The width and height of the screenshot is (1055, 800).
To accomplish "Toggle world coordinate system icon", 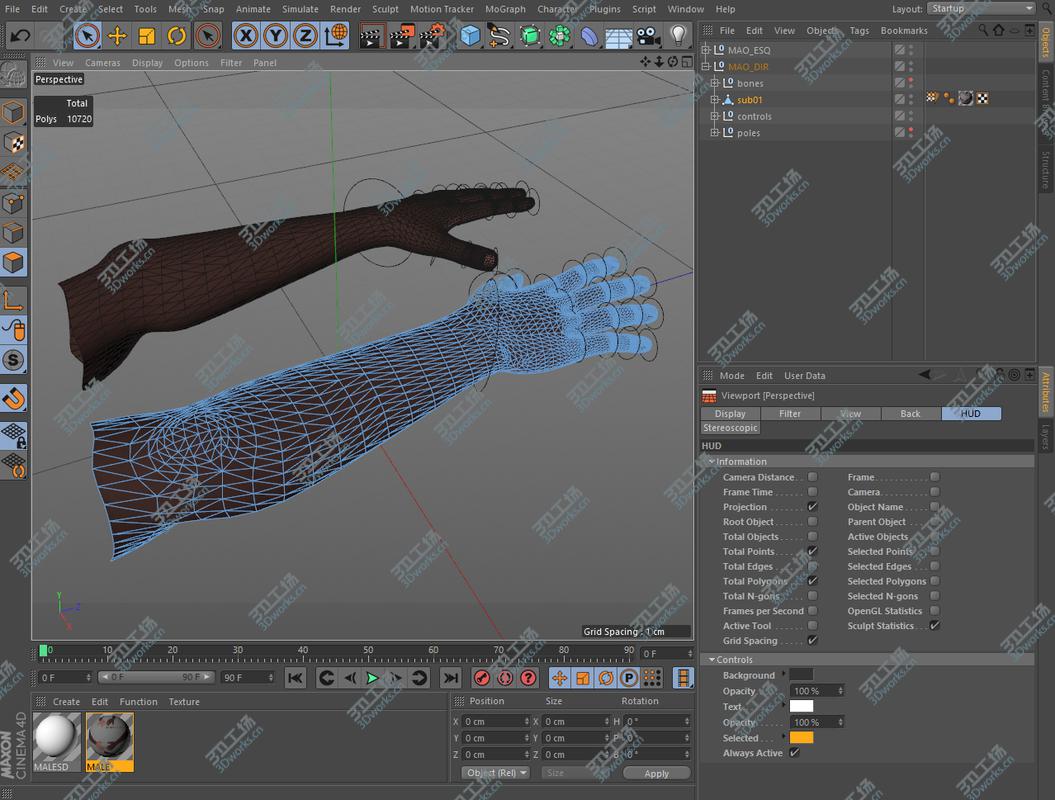I will point(336,36).
